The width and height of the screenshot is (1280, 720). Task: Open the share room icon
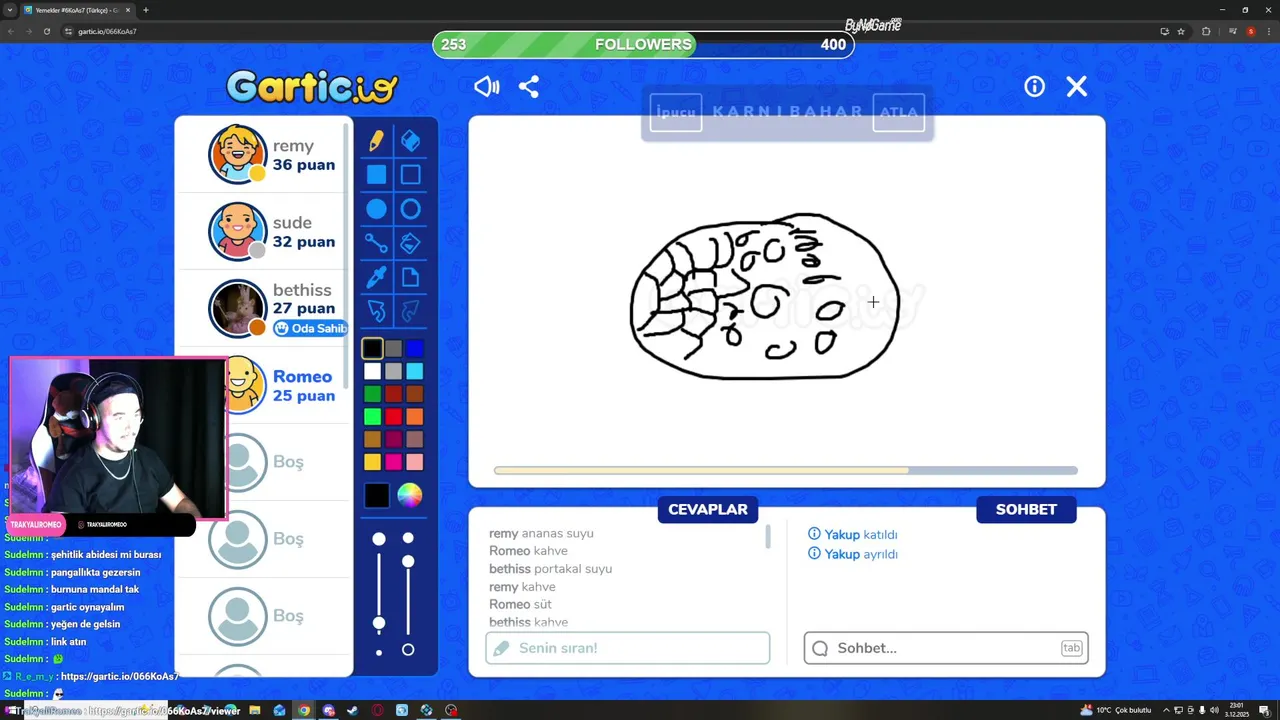(x=529, y=87)
